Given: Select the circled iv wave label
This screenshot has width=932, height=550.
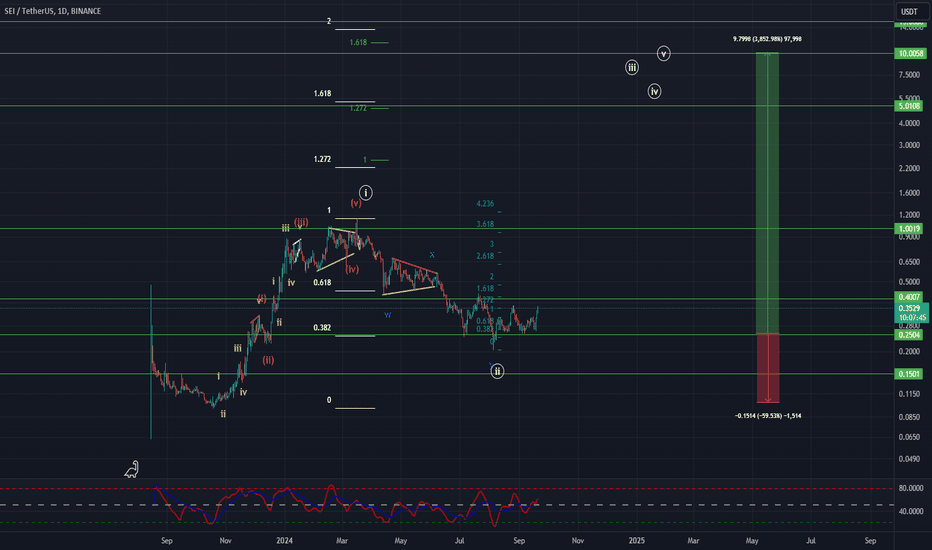Looking at the screenshot, I should tap(654, 91).
